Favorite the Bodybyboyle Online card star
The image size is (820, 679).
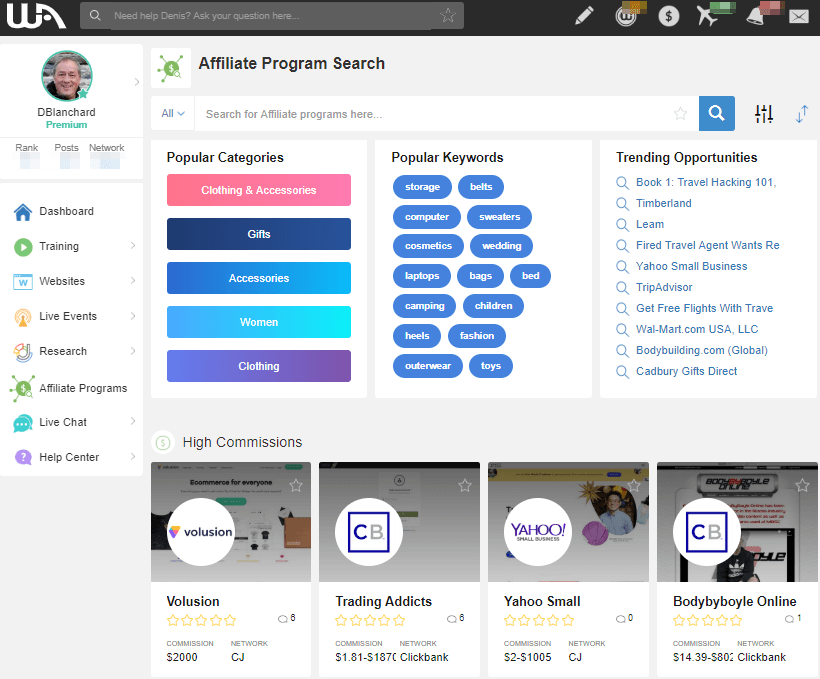[802, 485]
